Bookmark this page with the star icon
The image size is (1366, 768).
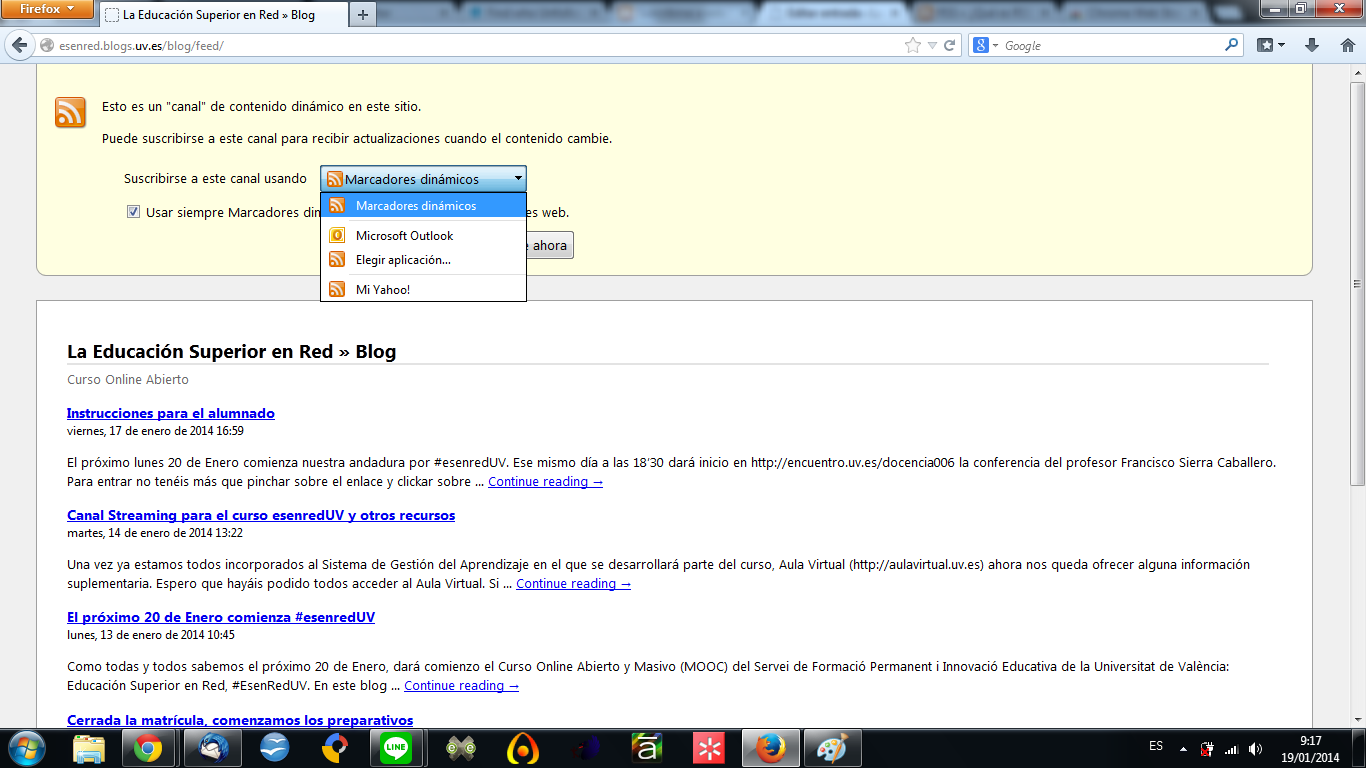coord(913,45)
